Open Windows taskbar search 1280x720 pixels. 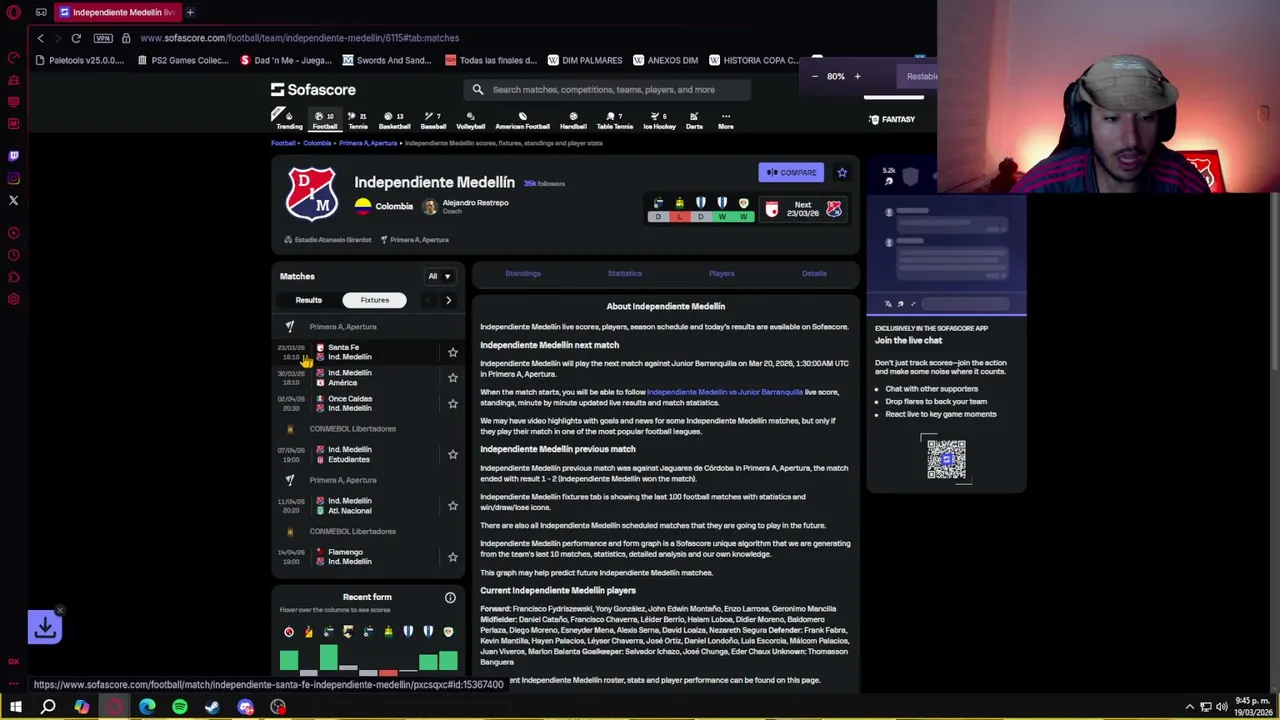[48, 707]
